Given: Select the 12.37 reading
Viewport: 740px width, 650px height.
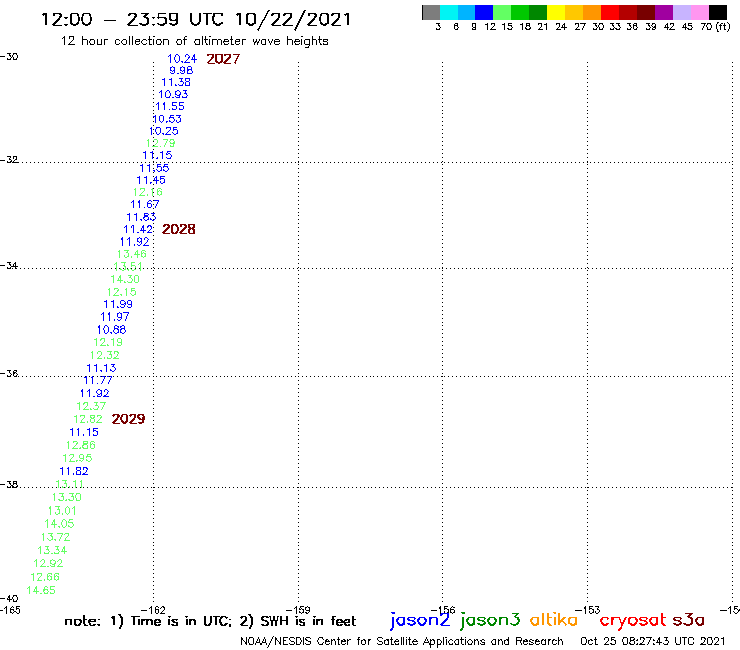Looking at the screenshot, I should 92,406.
